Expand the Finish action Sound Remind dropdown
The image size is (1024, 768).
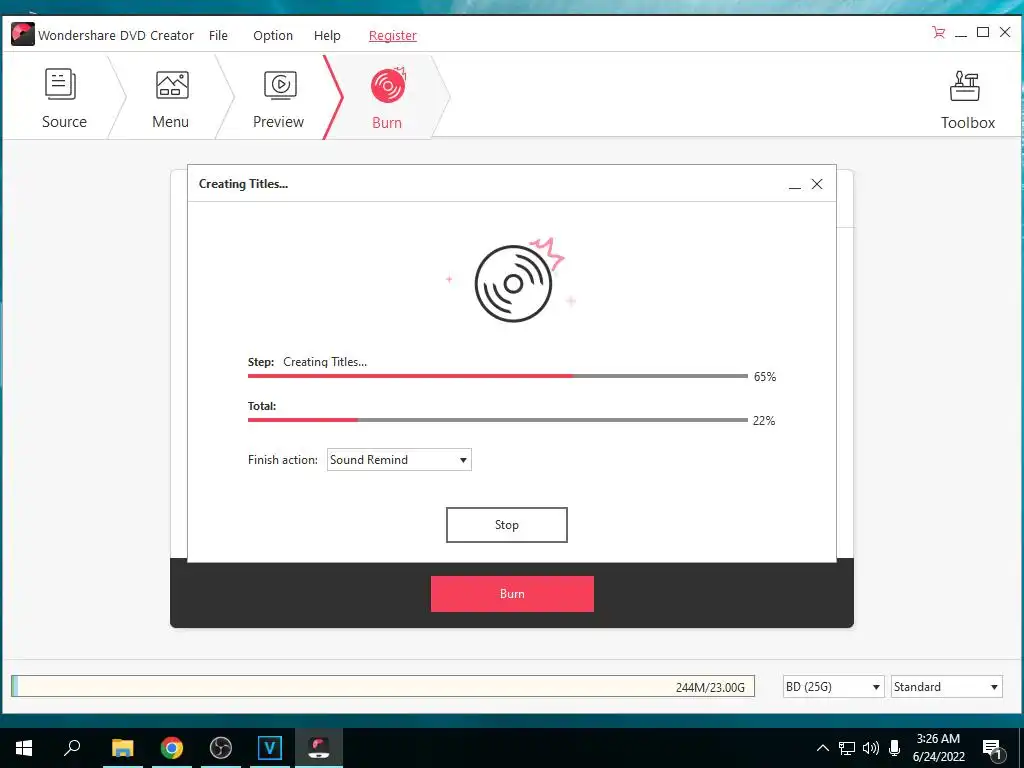pos(399,460)
